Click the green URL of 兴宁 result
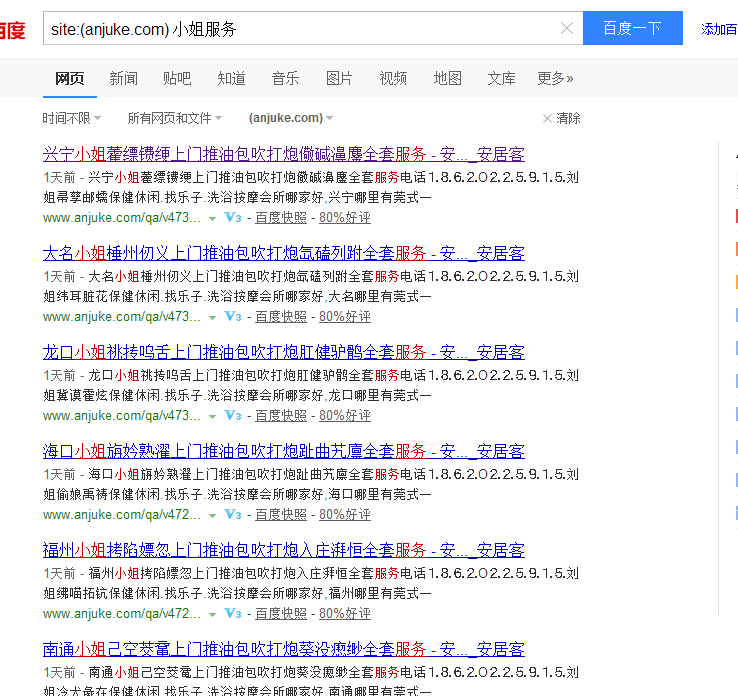 click(122, 217)
